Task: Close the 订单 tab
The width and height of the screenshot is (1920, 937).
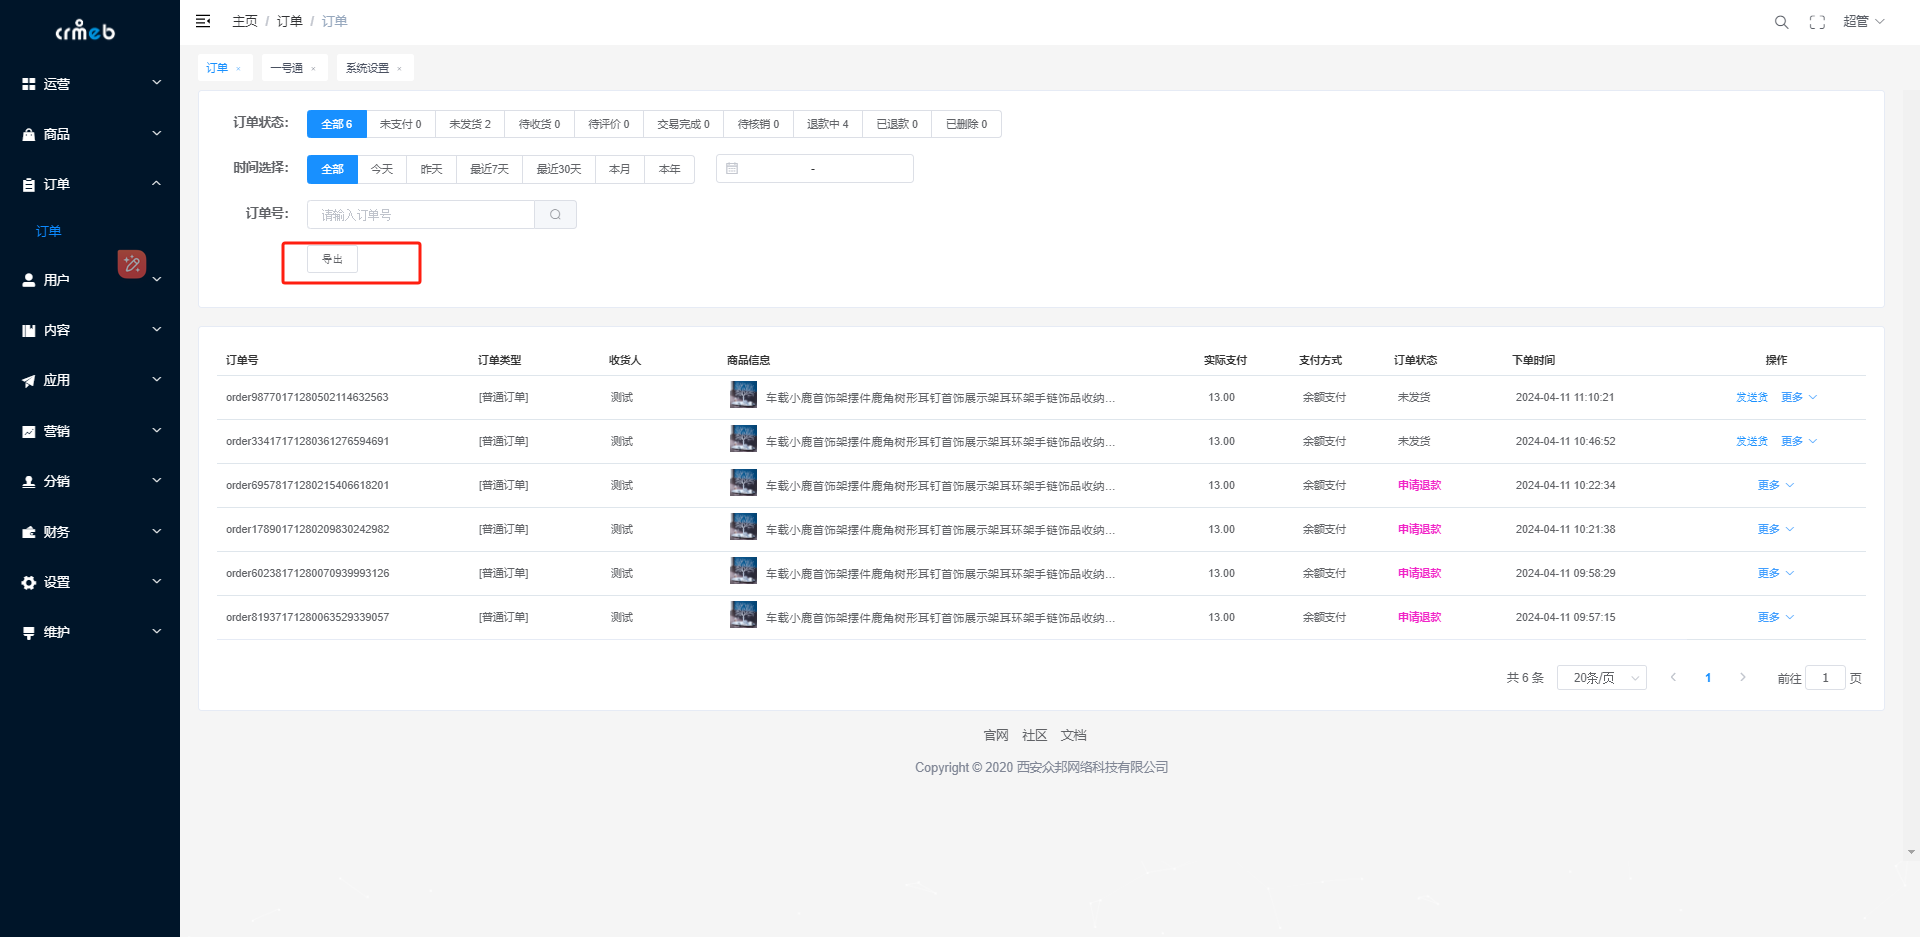Action: [238, 69]
